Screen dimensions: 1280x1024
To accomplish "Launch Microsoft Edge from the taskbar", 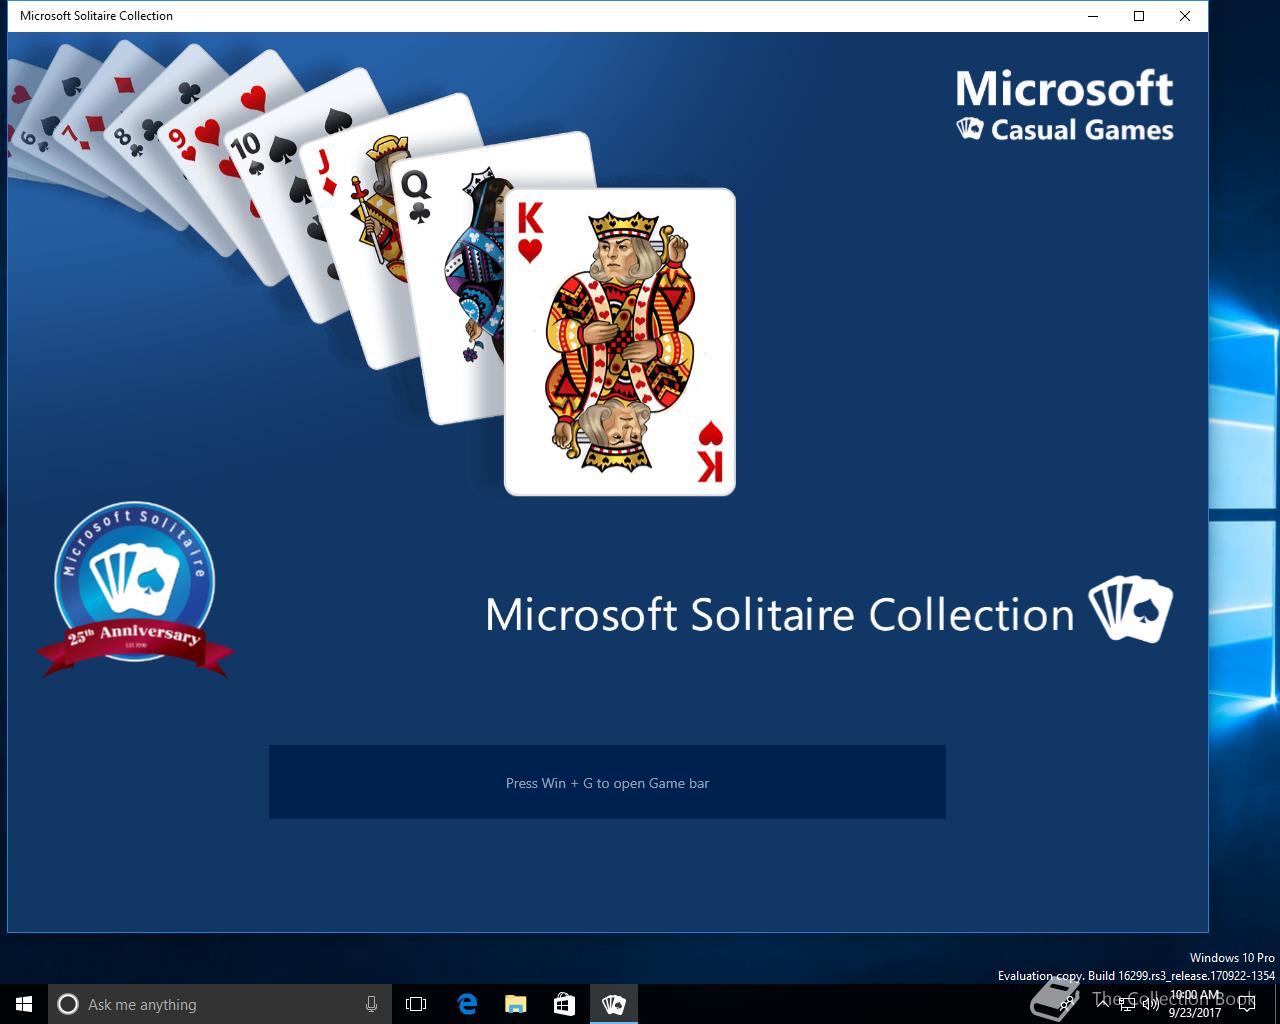I will 466,1004.
